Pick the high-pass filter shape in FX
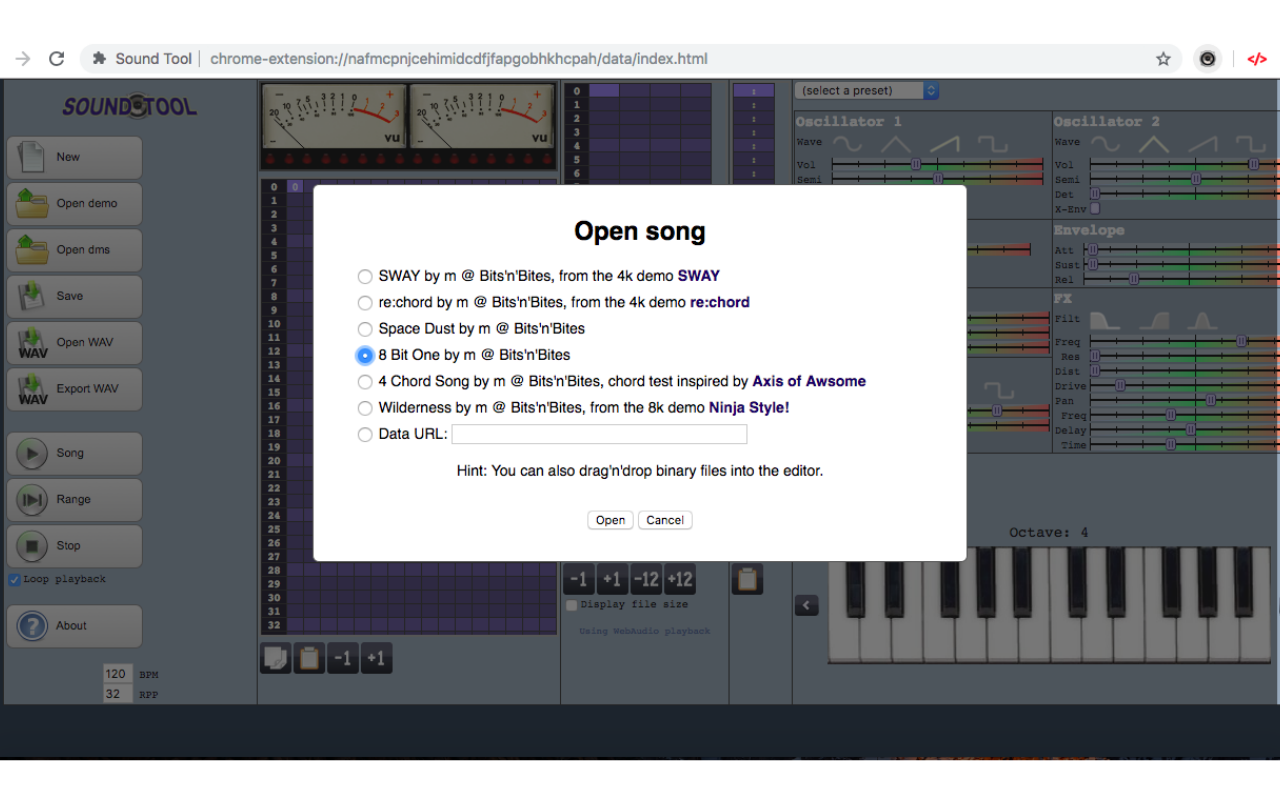This screenshot has height=800, width=1280. [x=1153, y=320]
